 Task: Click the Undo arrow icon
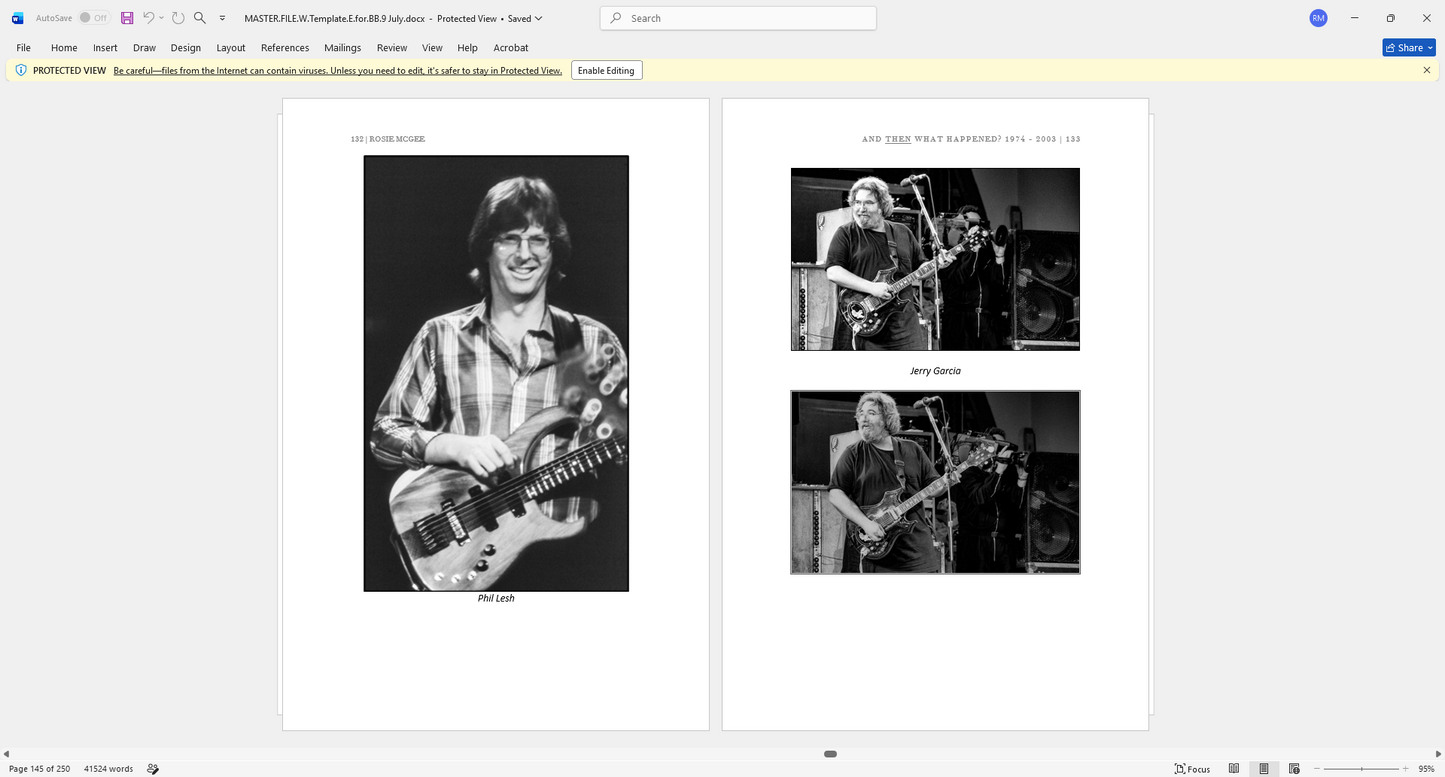tap(149, 18)
